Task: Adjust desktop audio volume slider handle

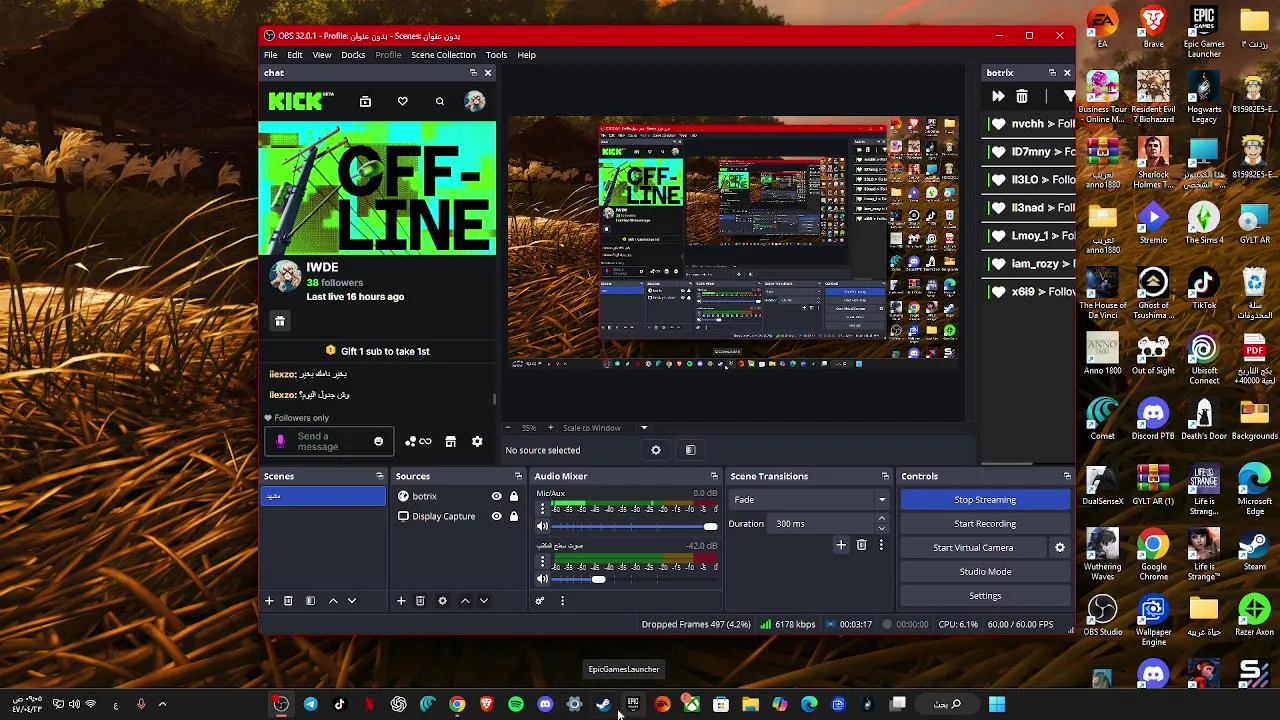Action: [598, 579]
